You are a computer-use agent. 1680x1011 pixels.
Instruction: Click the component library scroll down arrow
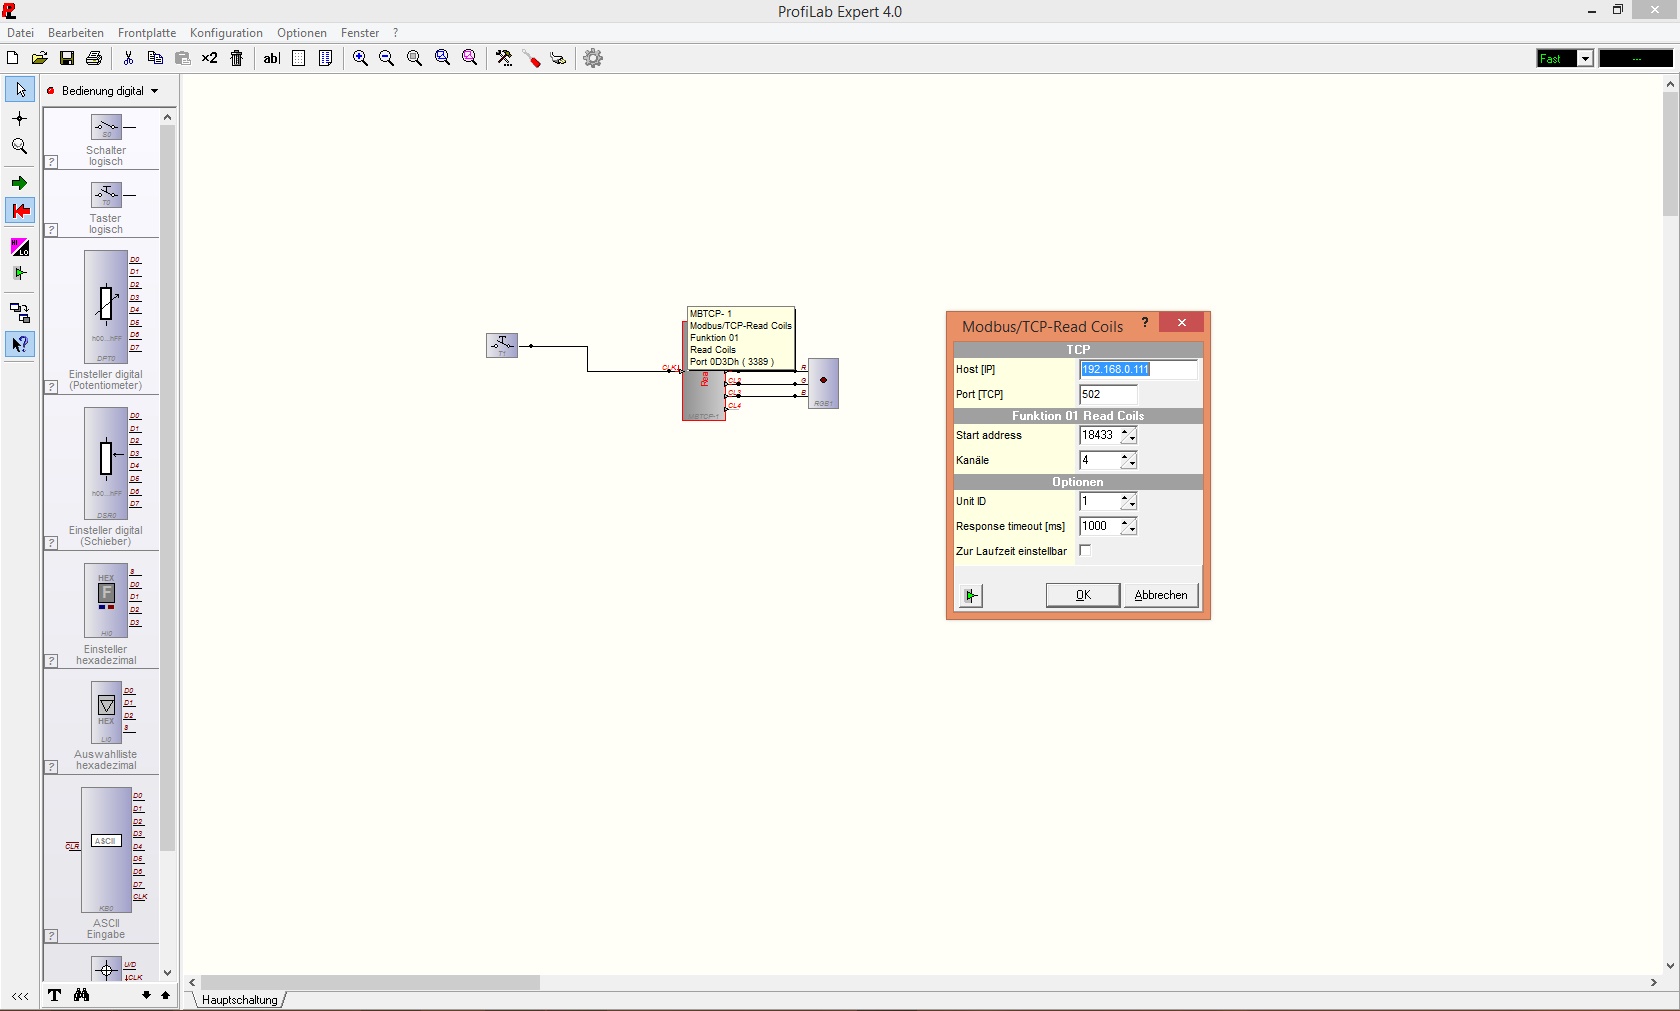(167, 972)
